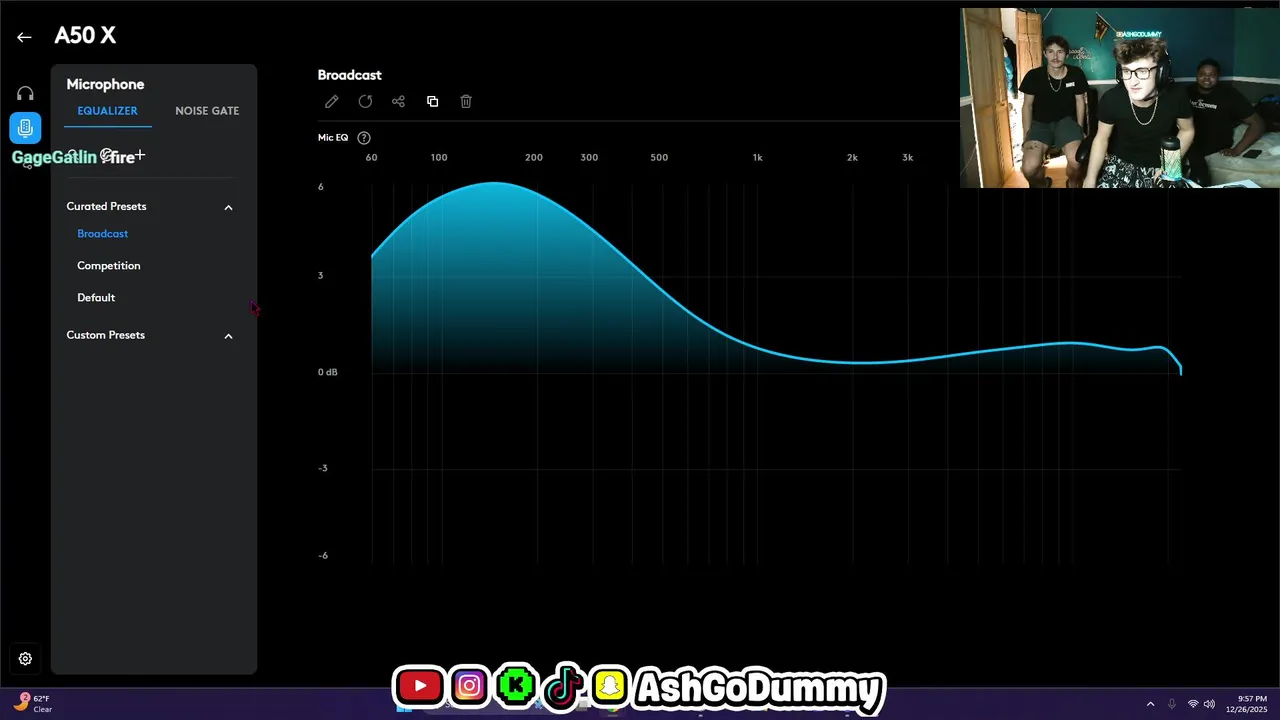
Task: Click the 200 frequency label
Action: click(x=534, y=158)
